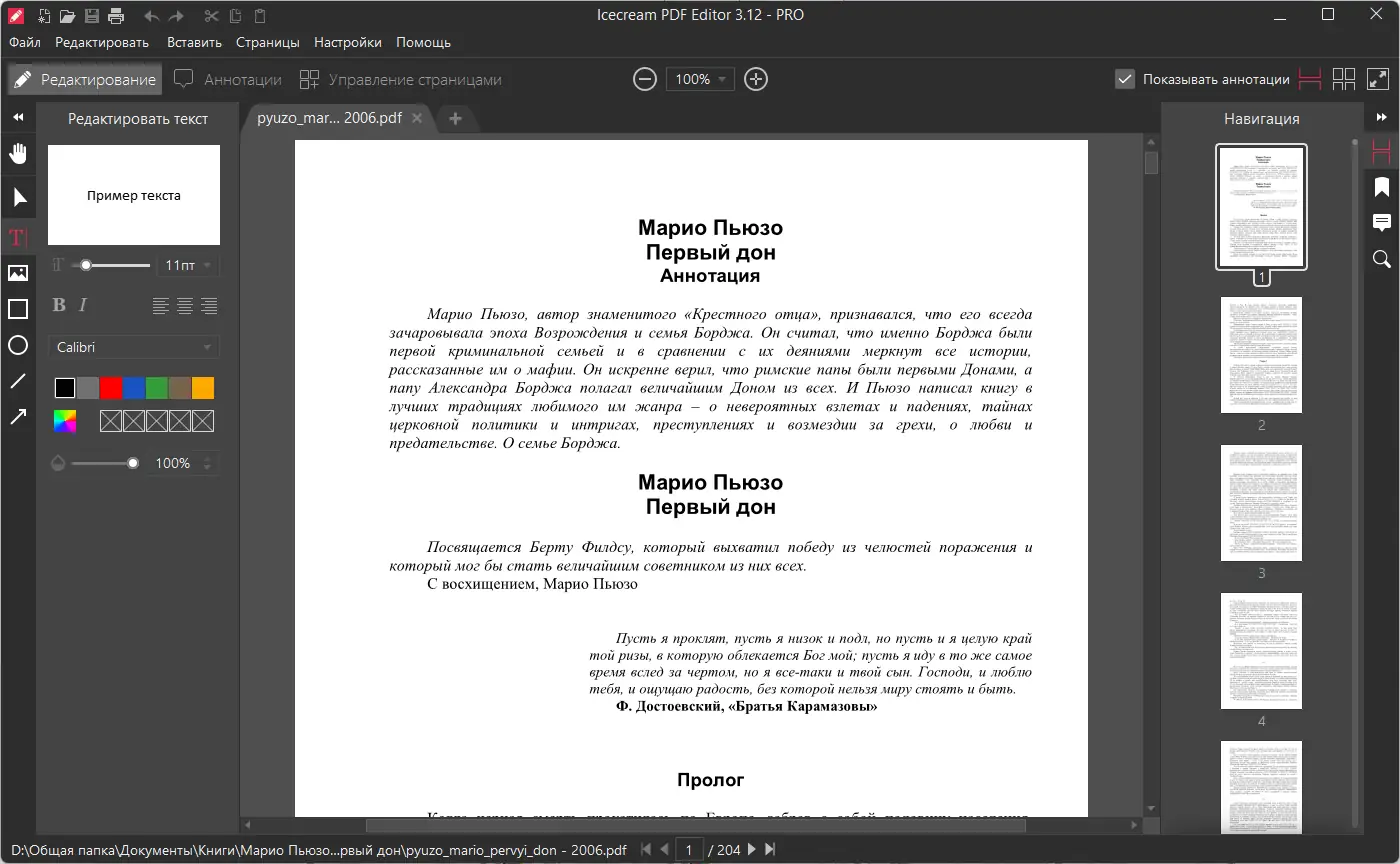Choose the Insert Image tool

(18, 273)
